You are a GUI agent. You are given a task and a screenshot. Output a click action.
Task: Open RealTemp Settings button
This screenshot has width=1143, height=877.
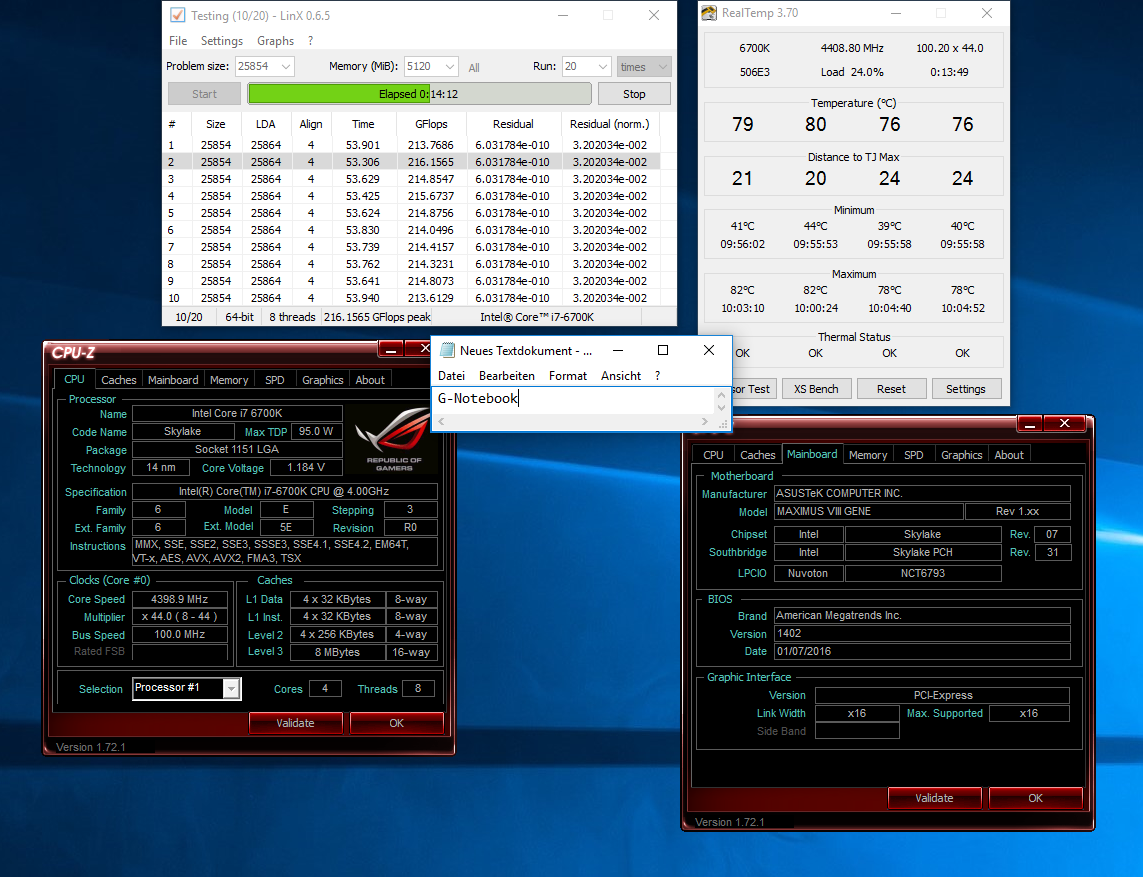coord(965,389)
